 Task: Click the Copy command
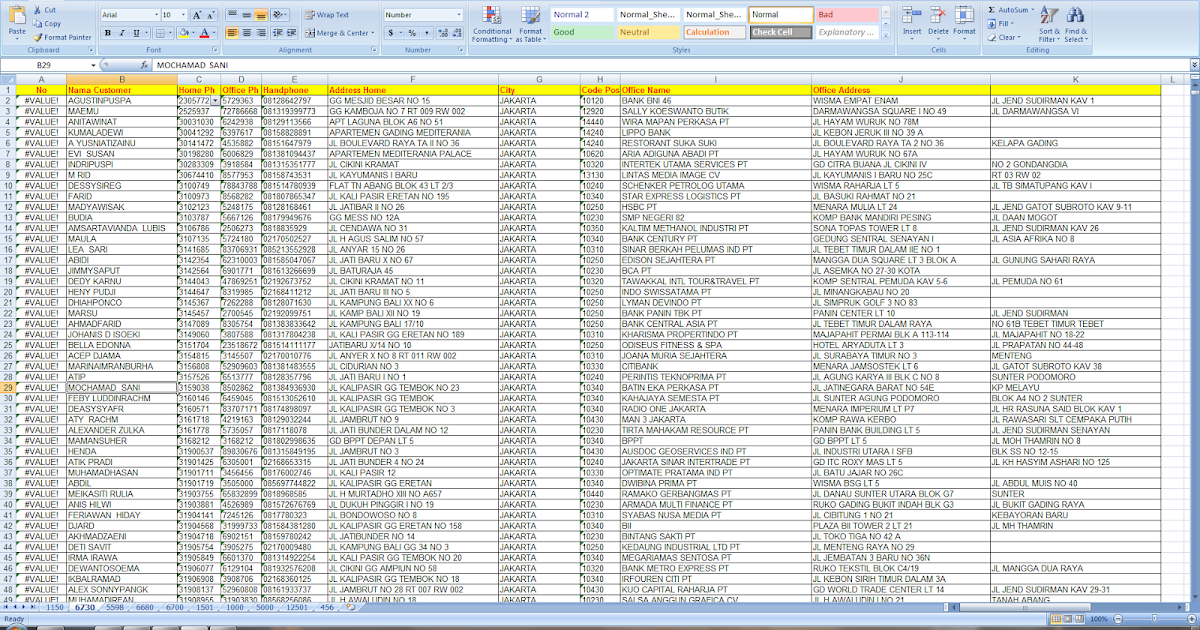tap(46, 23)
